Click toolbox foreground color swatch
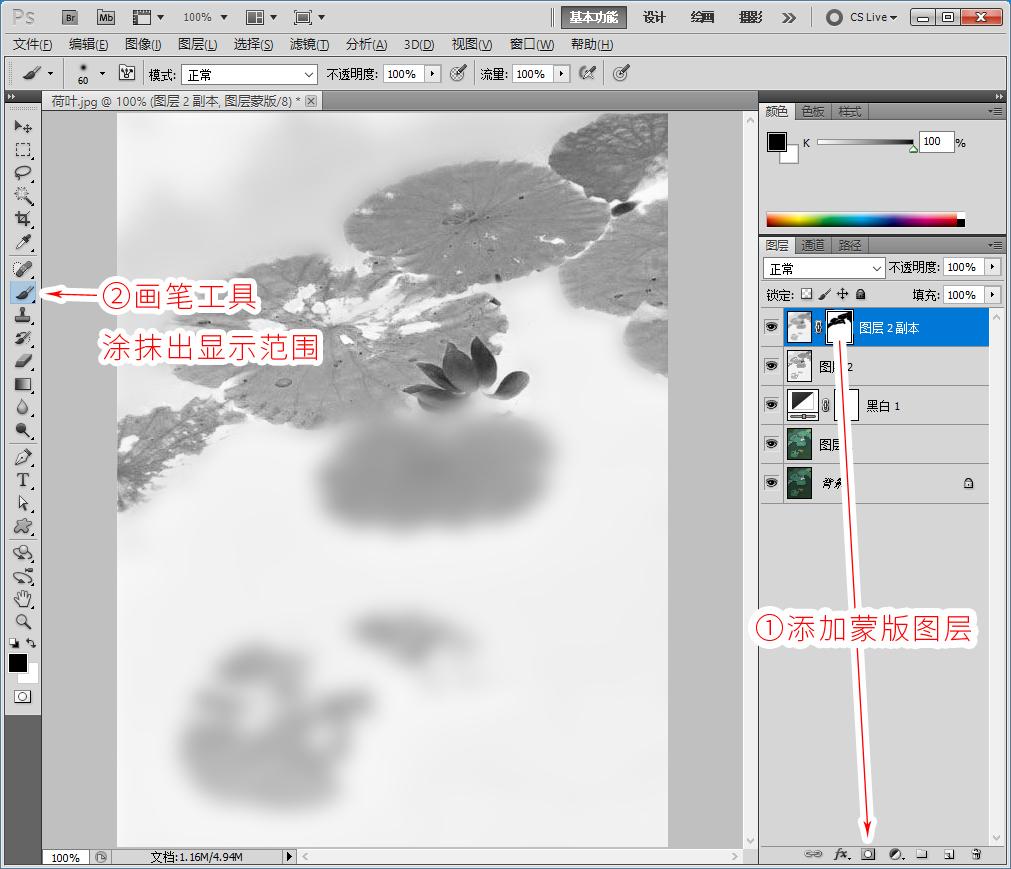 click(17, 662)
